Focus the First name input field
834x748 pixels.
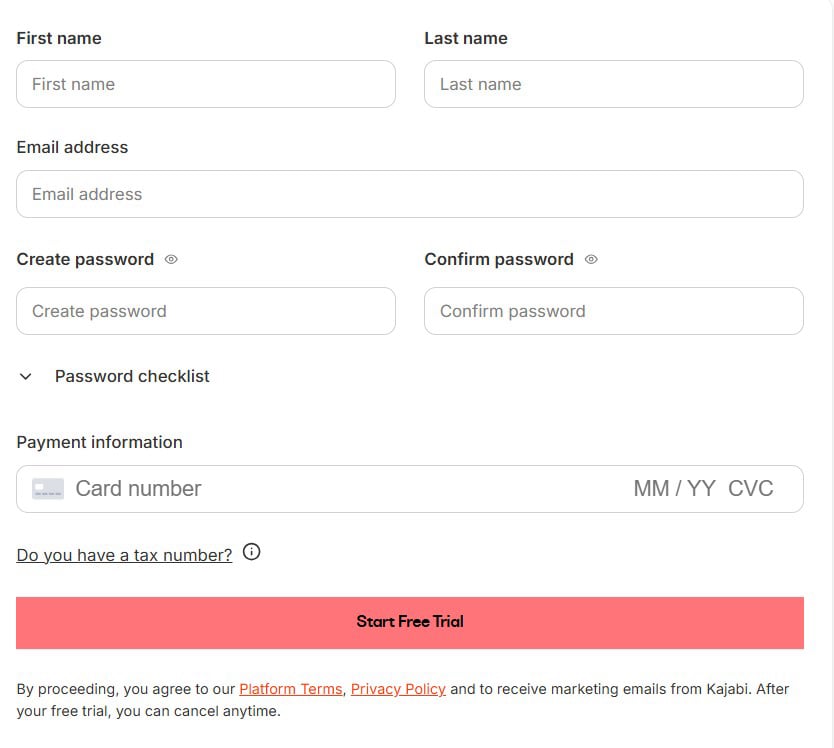[206, 84]
